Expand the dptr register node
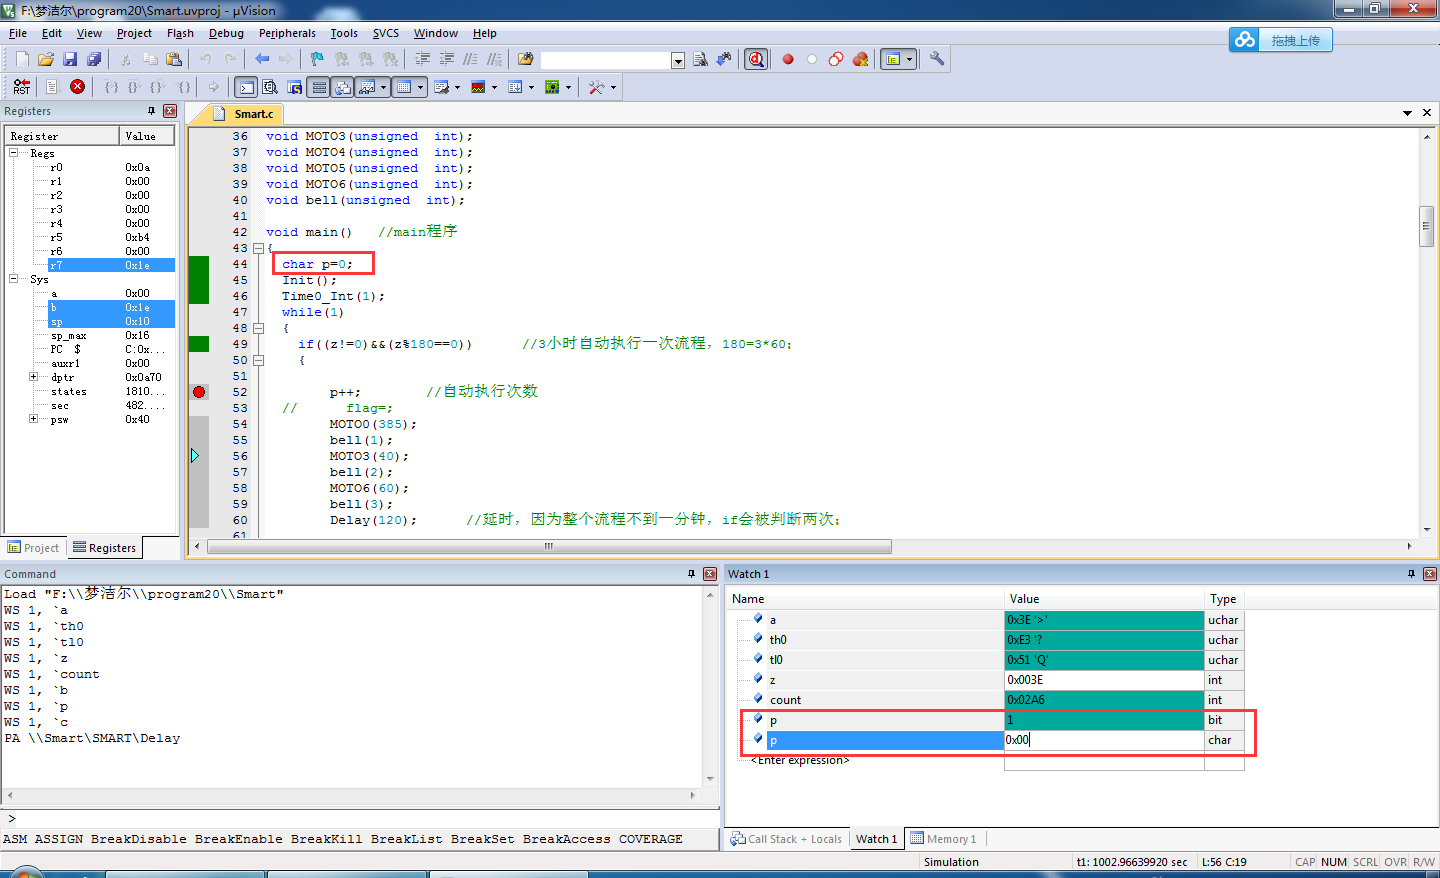The height and width of the screenshot is (878, 1440). coord(33,377)
